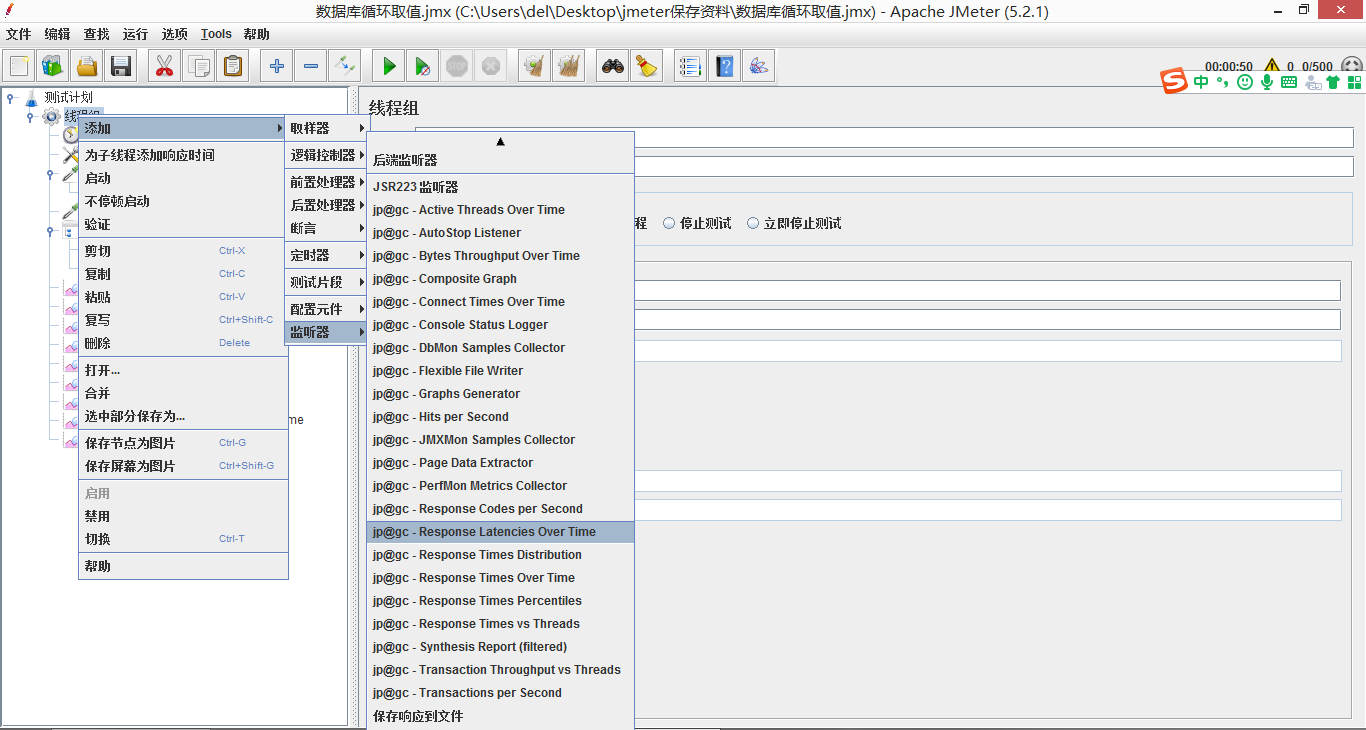Open the 配置元件 submenu

pyautogui.click(x=326, y=309)
